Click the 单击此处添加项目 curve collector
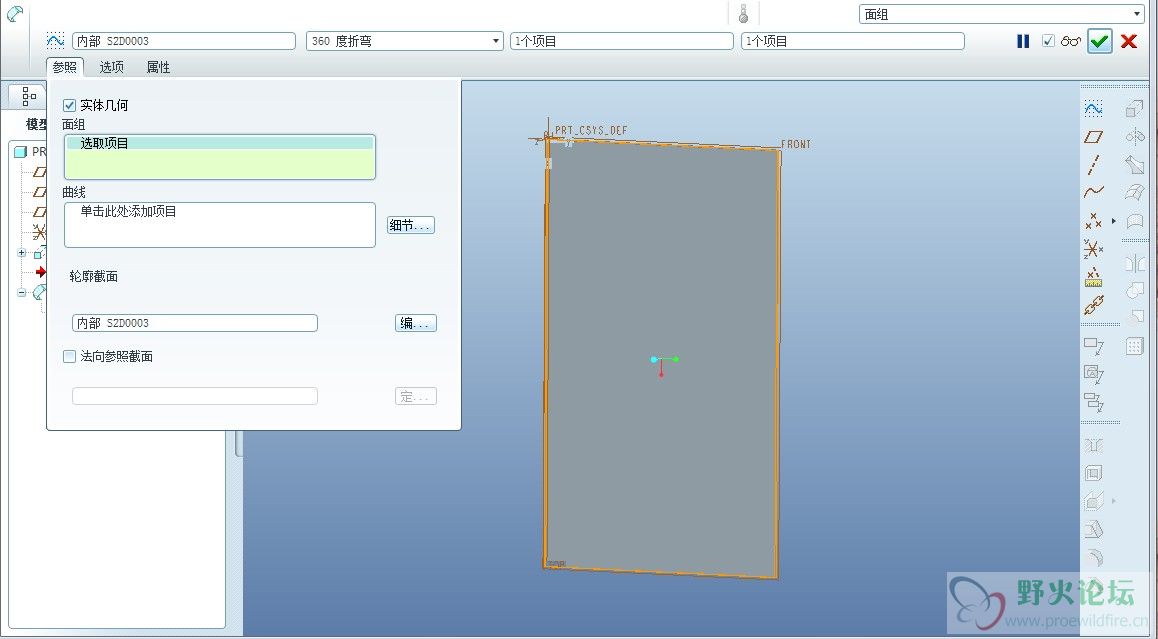The image size is (1158, 639). [220, 225]
